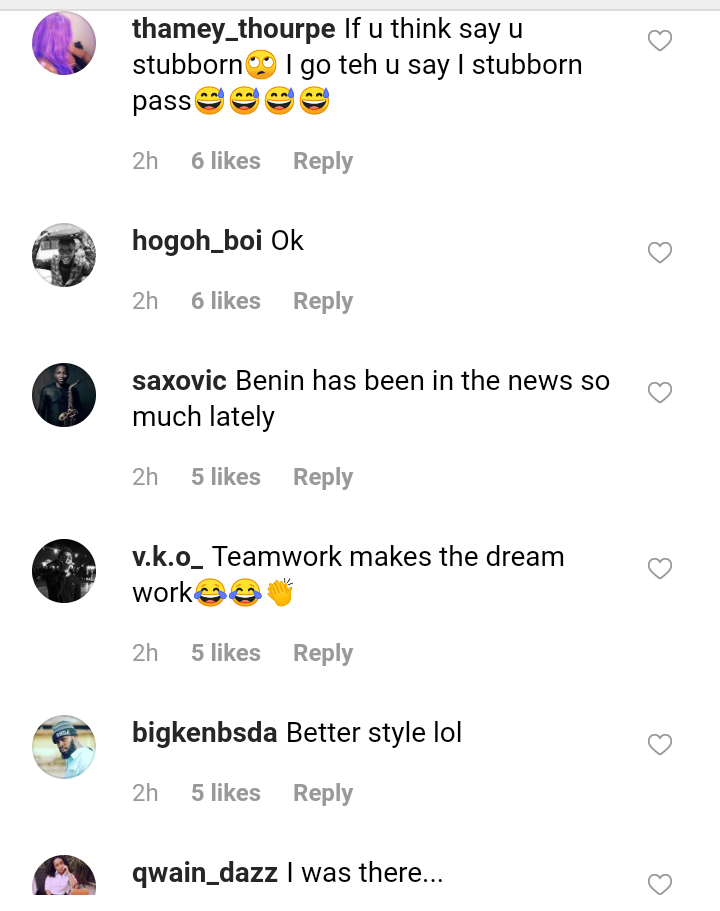Tap the heart beside qwain_dazz's comment
This screenshot has height=911, width=720.
coord(660,884)
